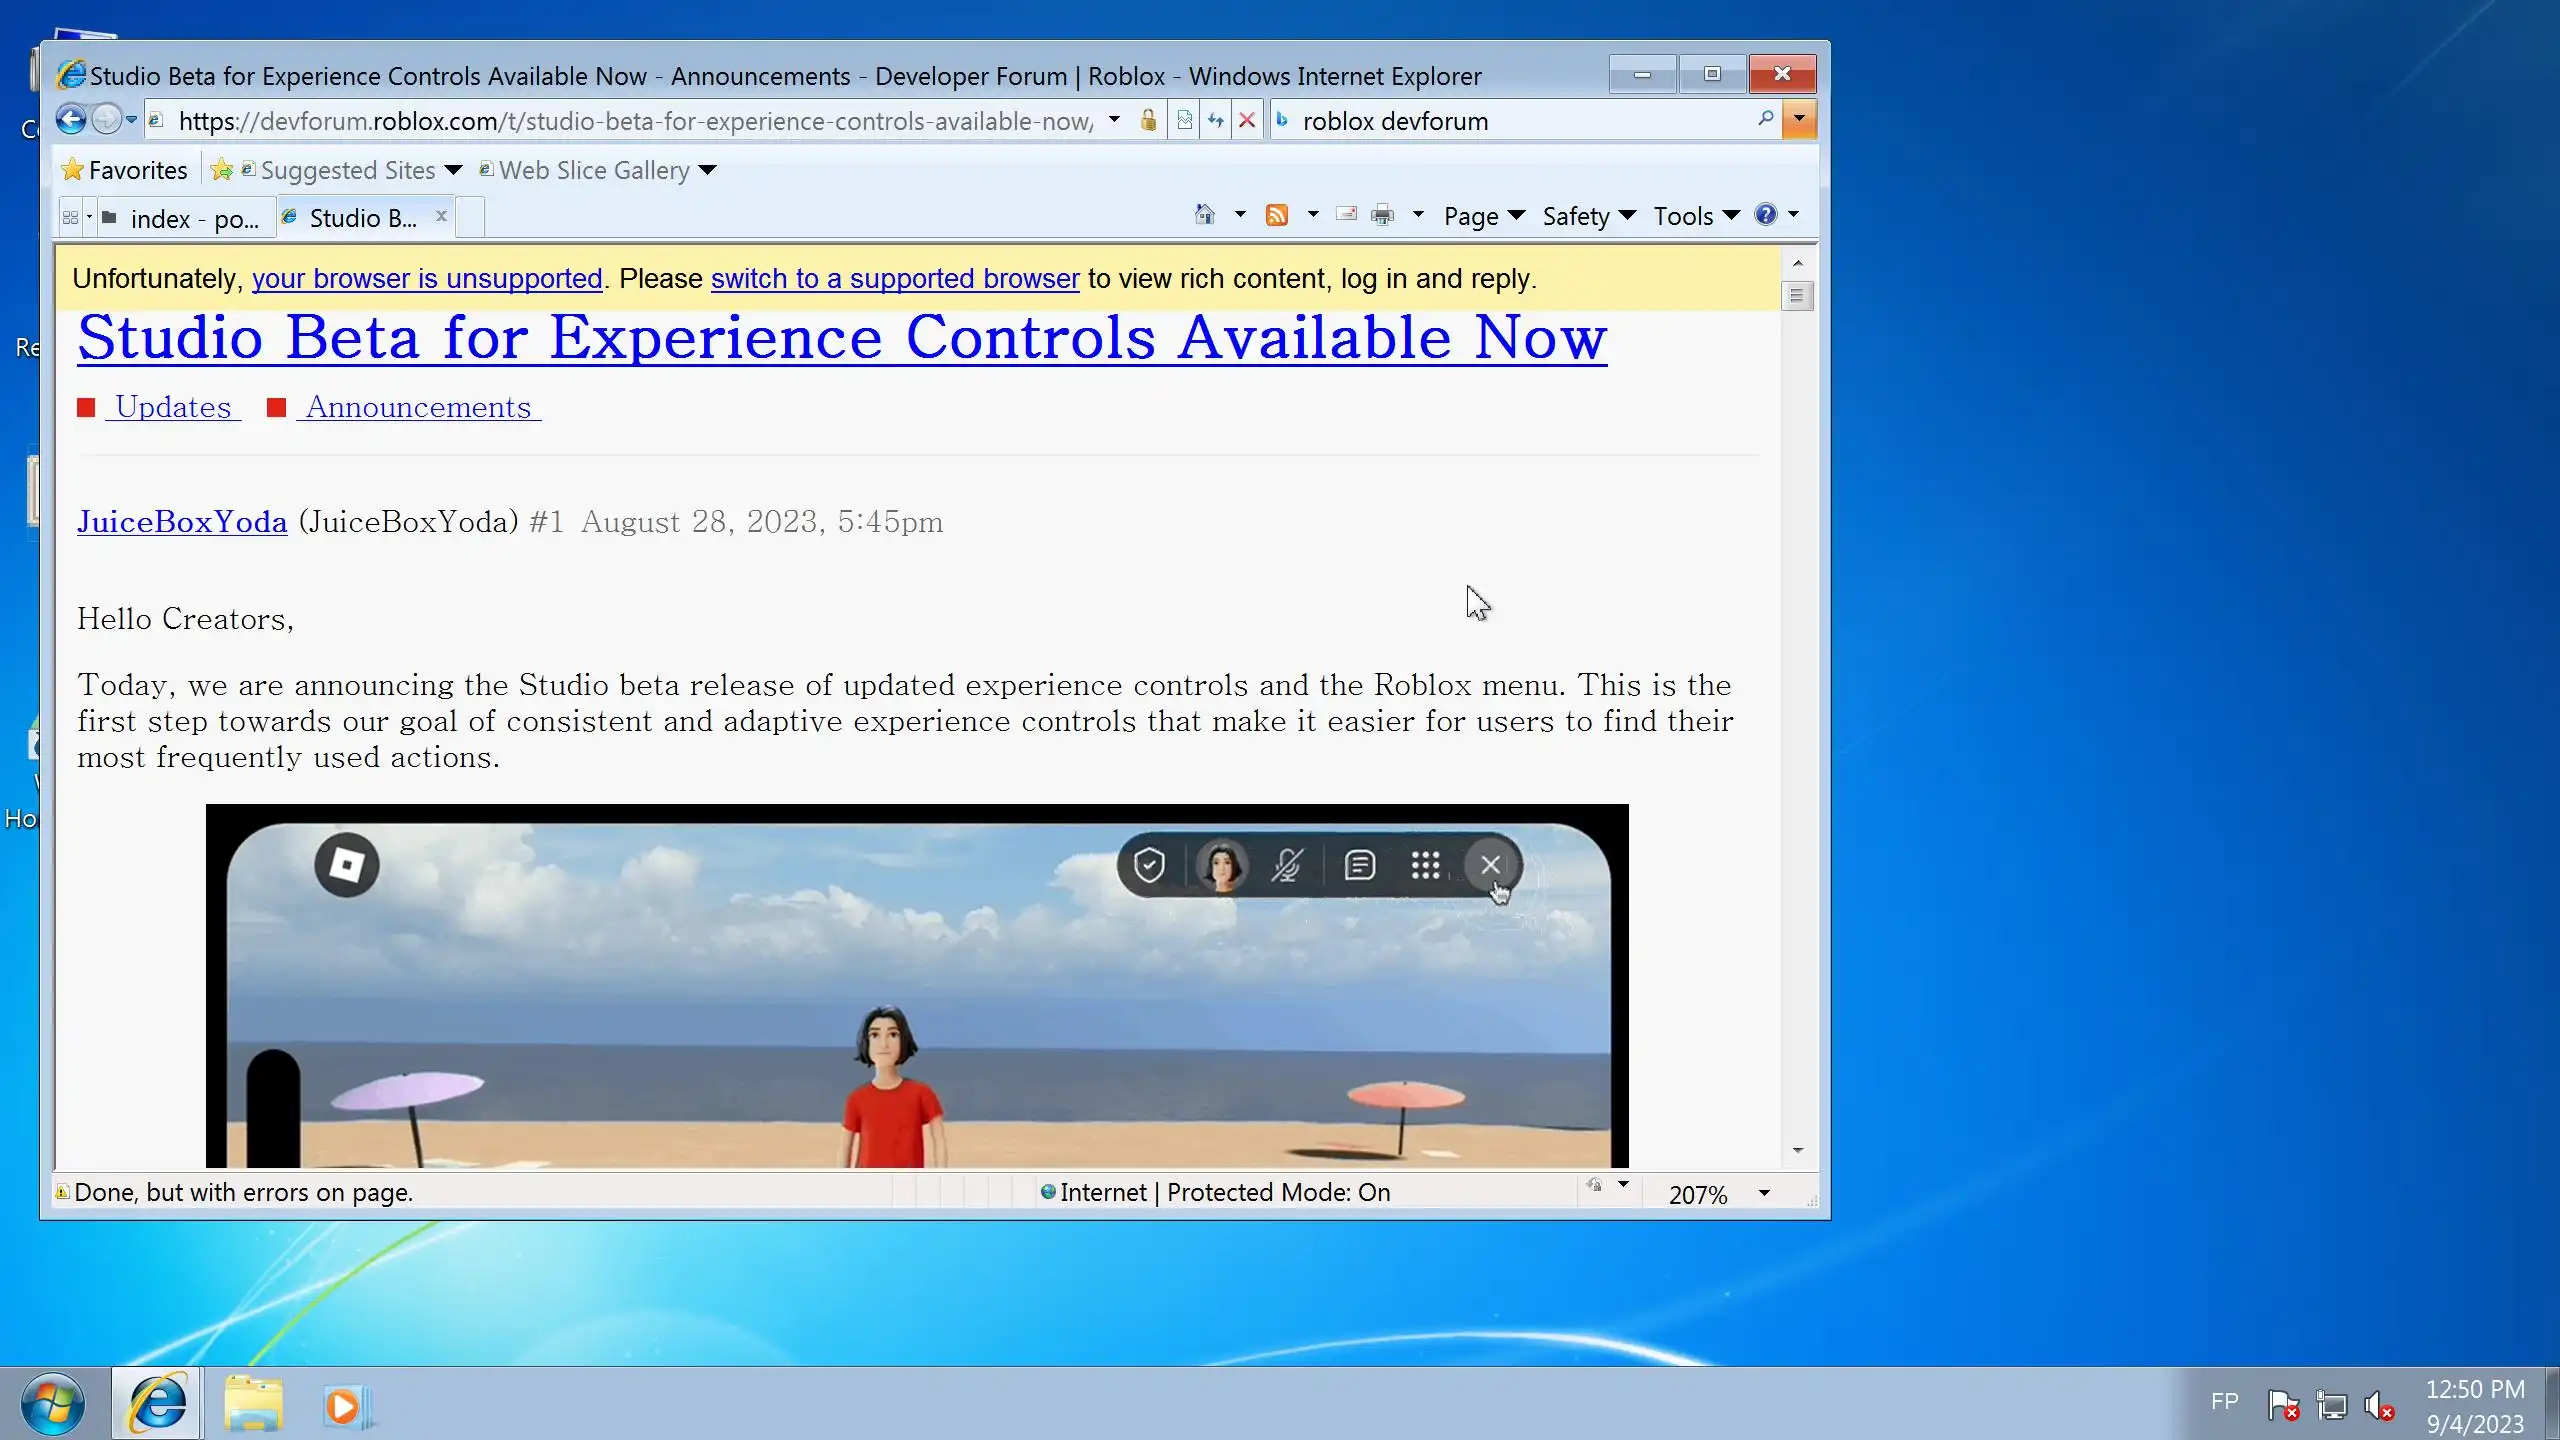The image size is (2560, 1440).
Task: Click the Print toolbar icon
Action: (x=1383, y=215)
